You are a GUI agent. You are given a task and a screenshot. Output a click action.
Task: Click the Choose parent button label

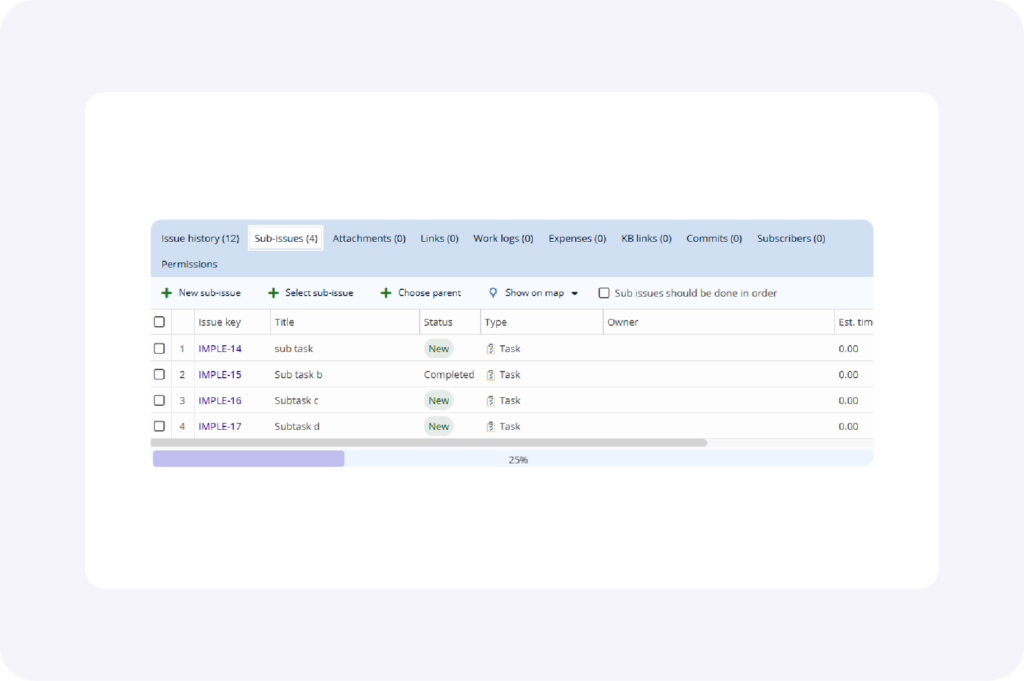(x=430, y=293)
